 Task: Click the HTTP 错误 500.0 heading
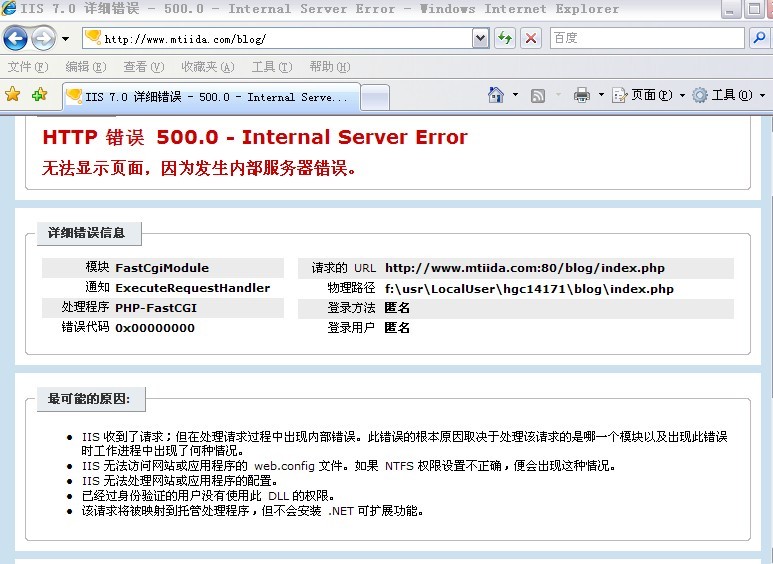coord(254,137)
